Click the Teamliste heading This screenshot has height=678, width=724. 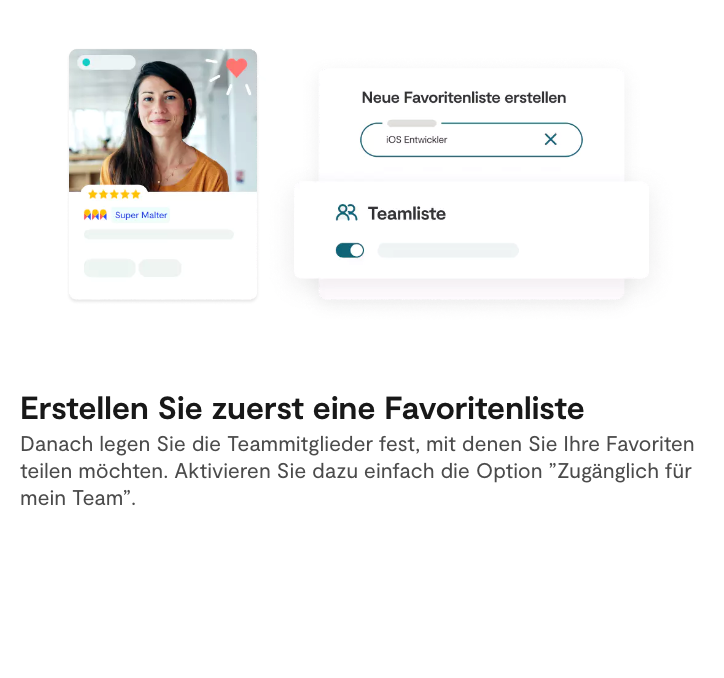[x=407, y=214]
